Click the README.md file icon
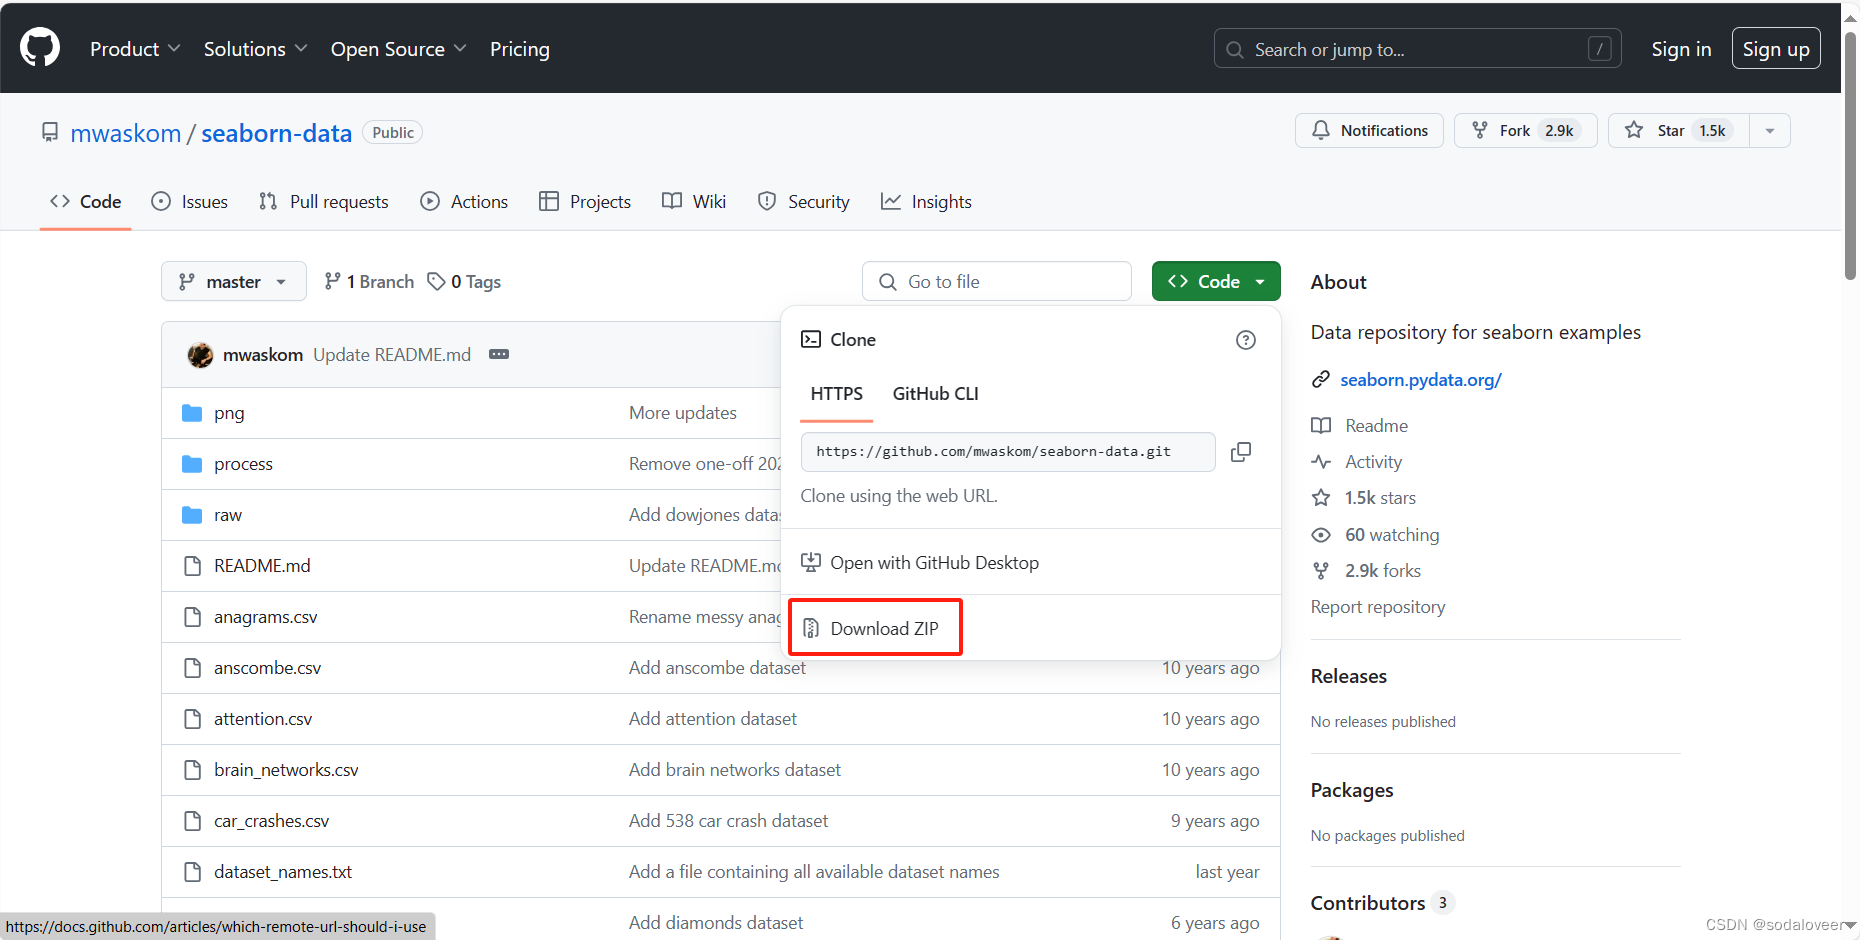 [x=192, y=566]
